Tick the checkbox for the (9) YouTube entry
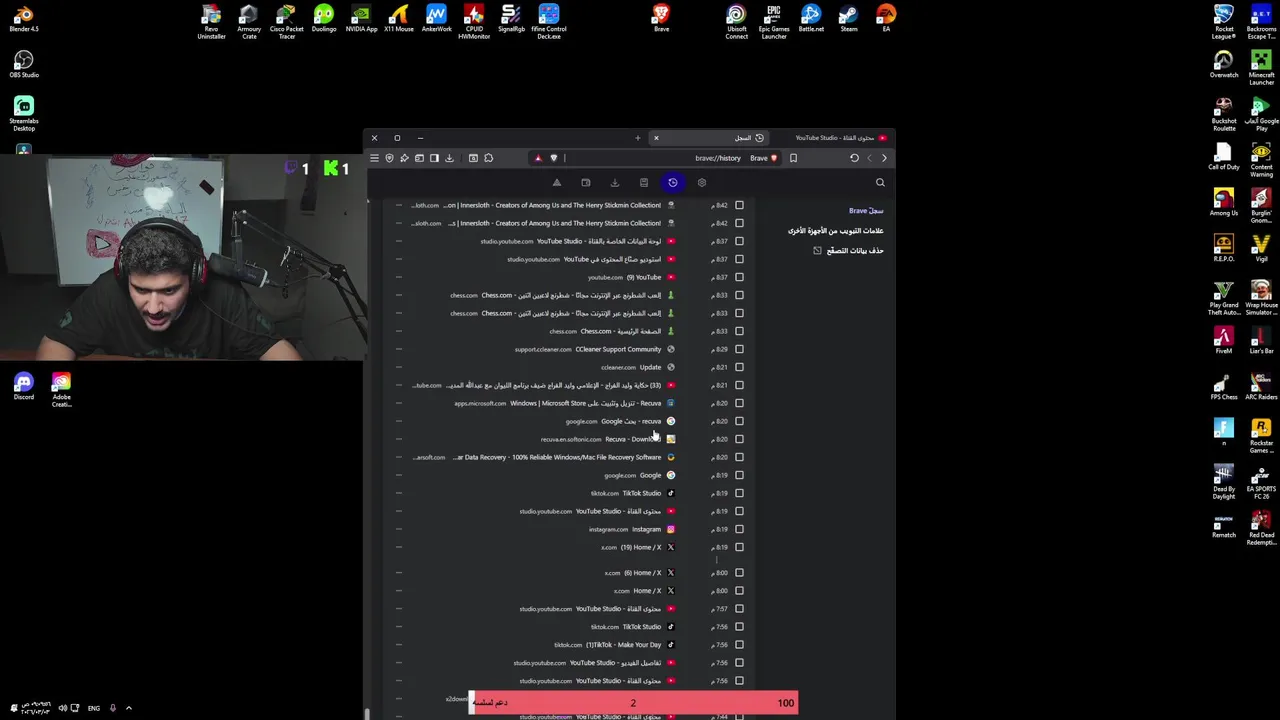The image size is (1280, 720). [739, 277]
